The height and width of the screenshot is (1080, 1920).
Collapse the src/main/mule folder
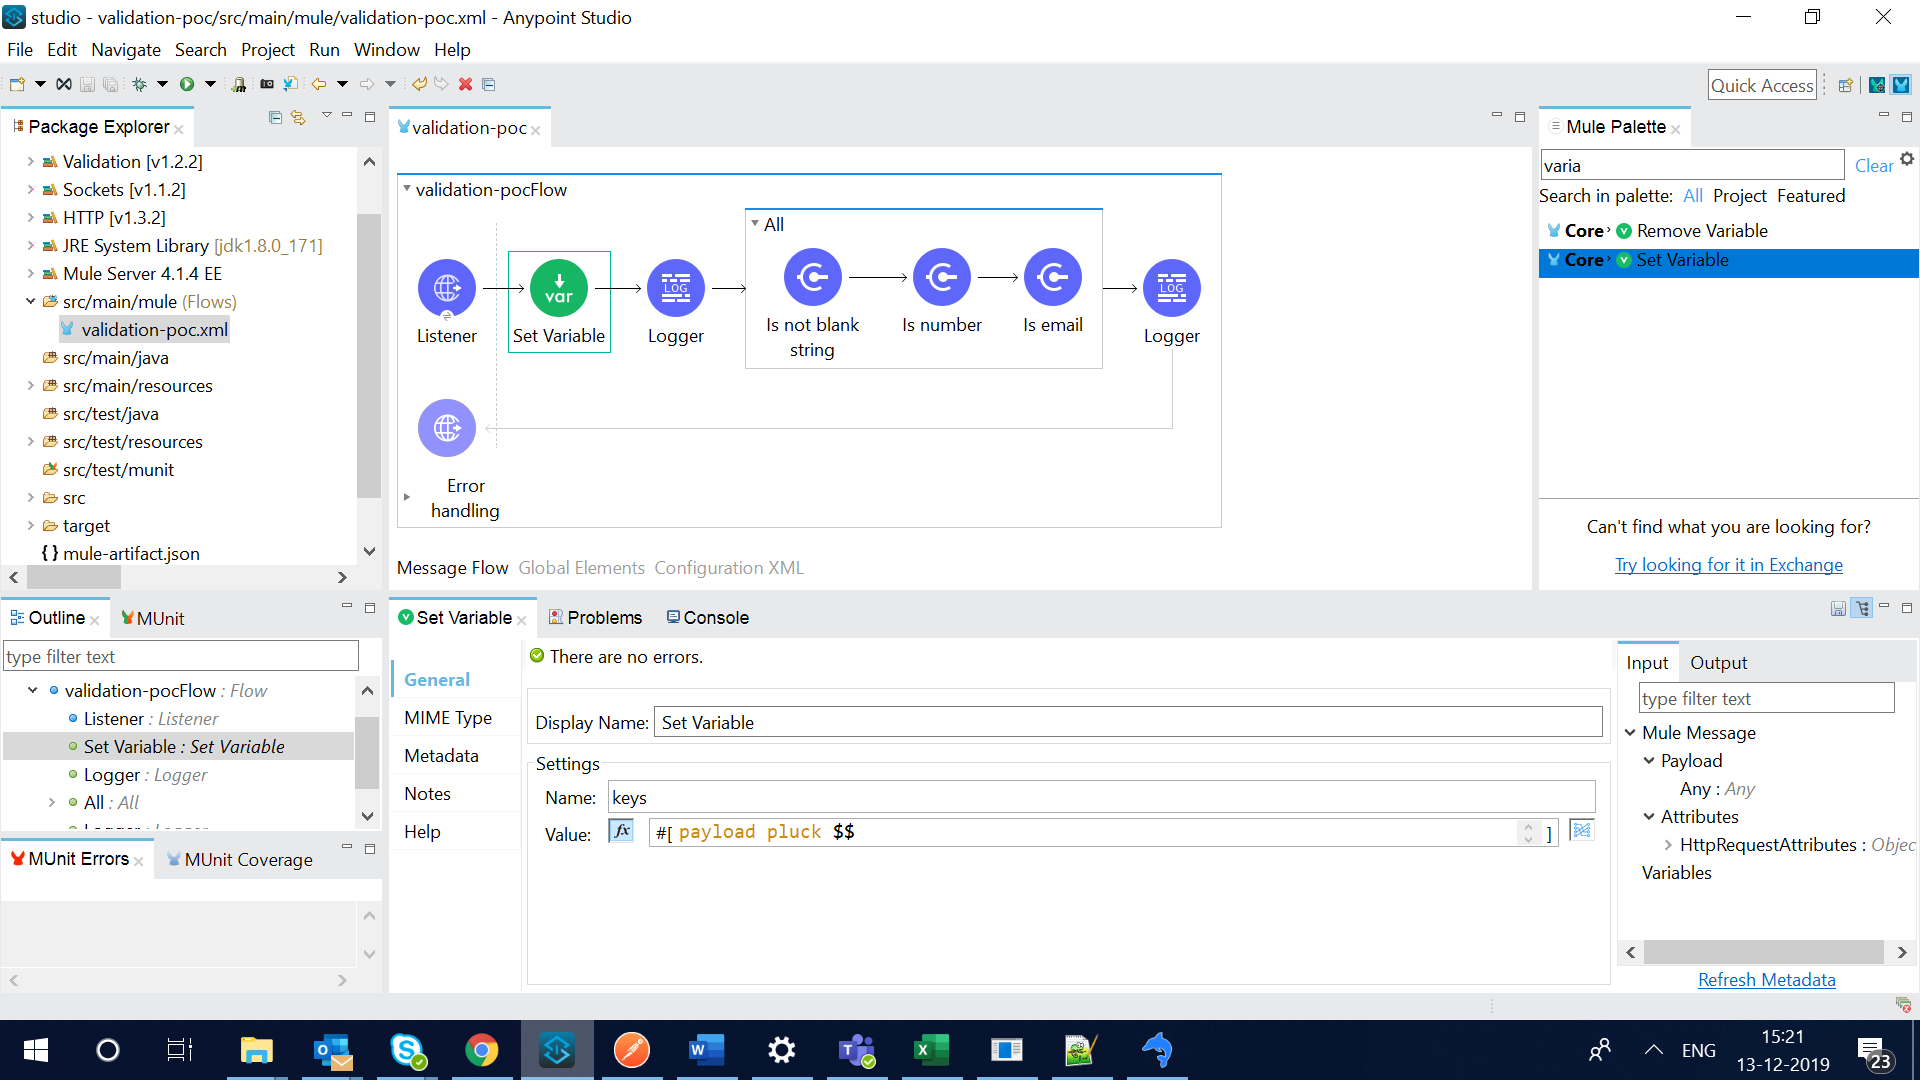pos(31,301)
